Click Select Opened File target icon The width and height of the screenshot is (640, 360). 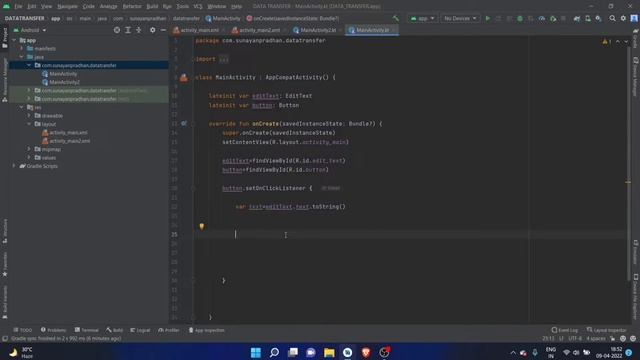coord(117,30)
